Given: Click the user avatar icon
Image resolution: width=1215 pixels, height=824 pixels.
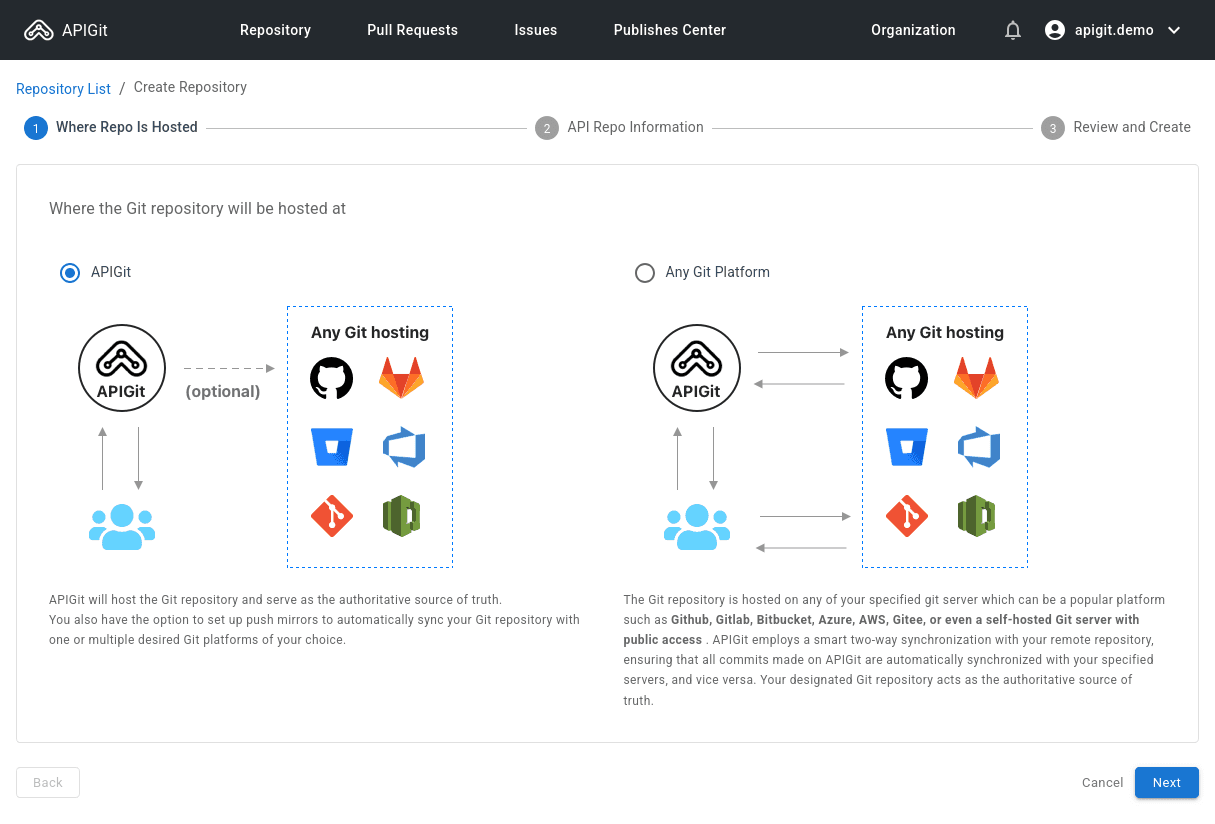Looking at the screenshot, I should (1055, 30).
